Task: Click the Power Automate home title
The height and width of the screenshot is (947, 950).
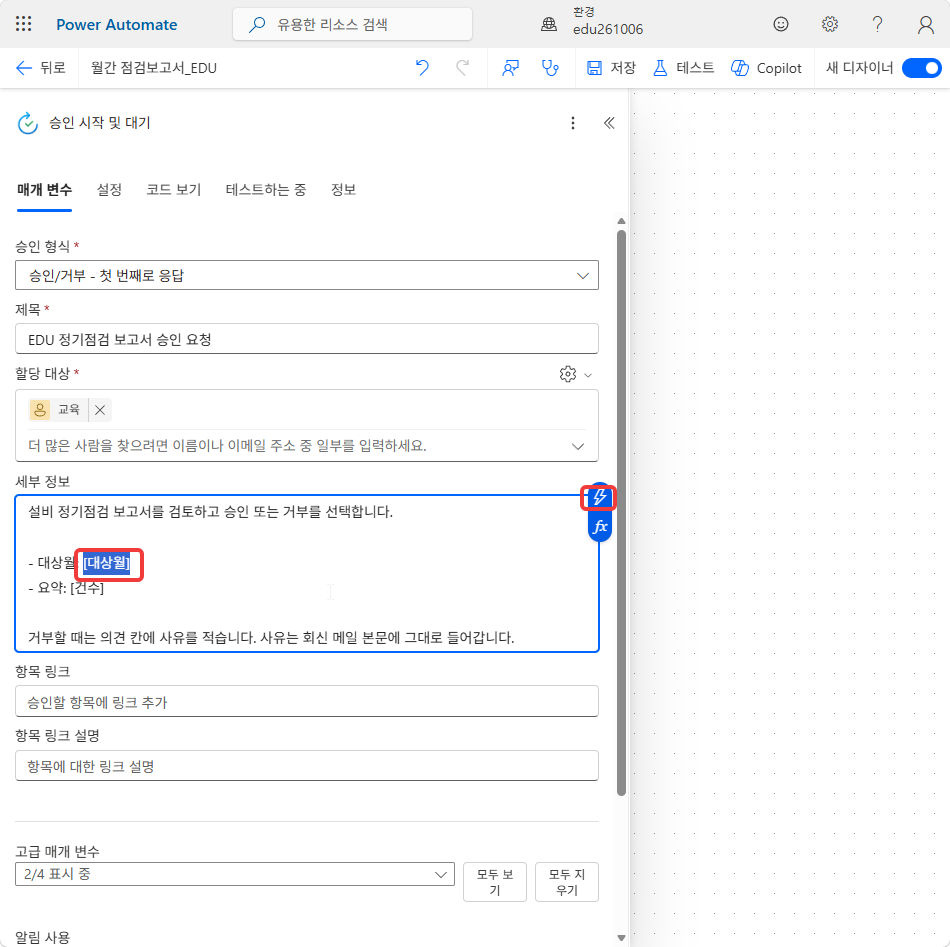Action: click(116, 25)
